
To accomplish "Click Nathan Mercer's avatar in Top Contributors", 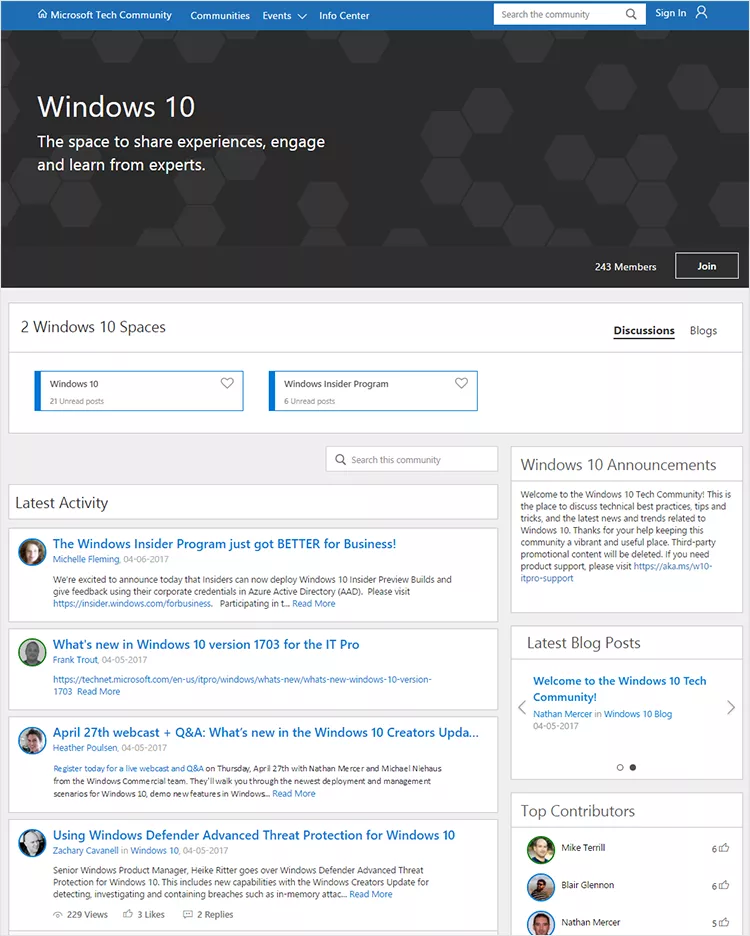I will [x=541, y=923].
